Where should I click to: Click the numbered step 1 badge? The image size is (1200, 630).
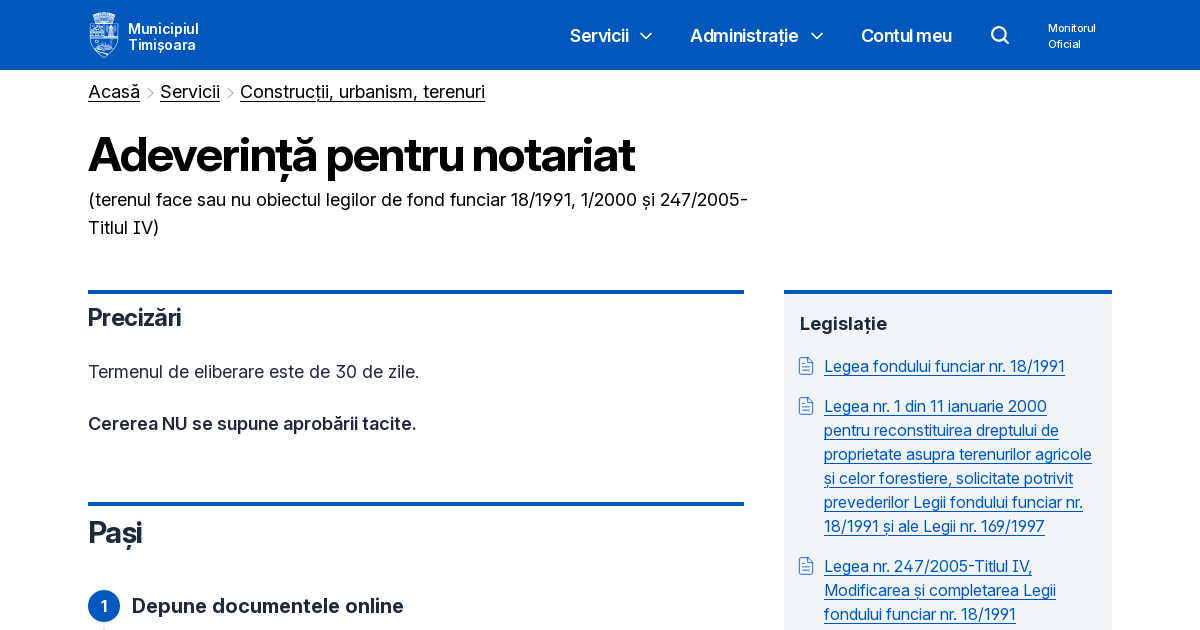pyautogui.click(x=104, y=606)
